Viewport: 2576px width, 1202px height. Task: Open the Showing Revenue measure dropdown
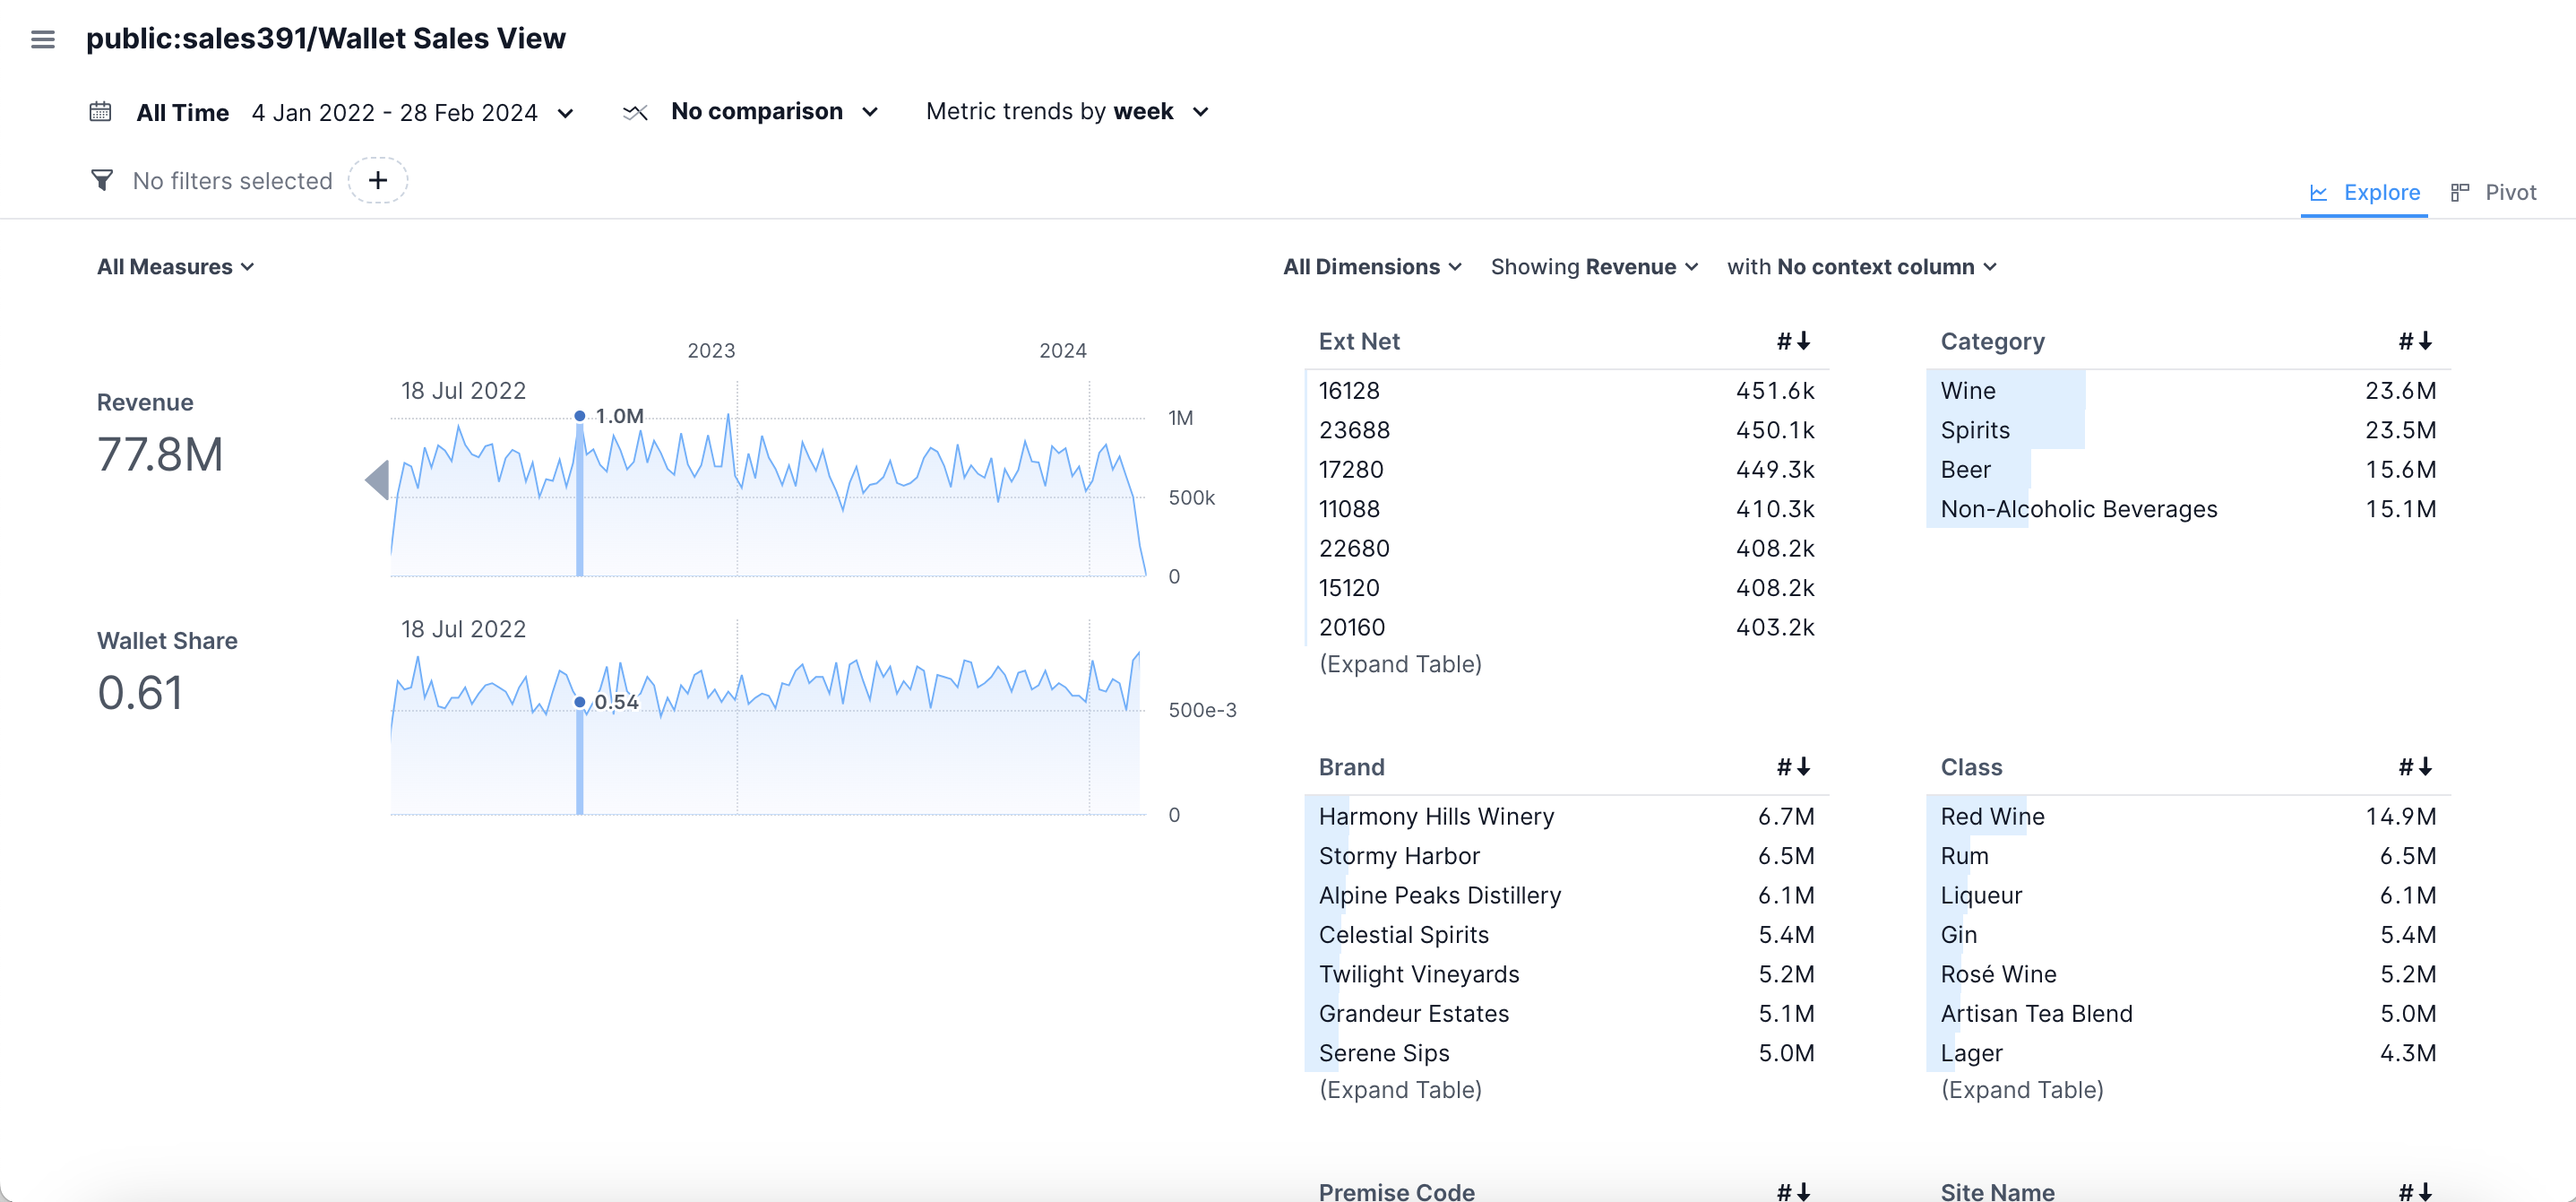click(1594, 267)
